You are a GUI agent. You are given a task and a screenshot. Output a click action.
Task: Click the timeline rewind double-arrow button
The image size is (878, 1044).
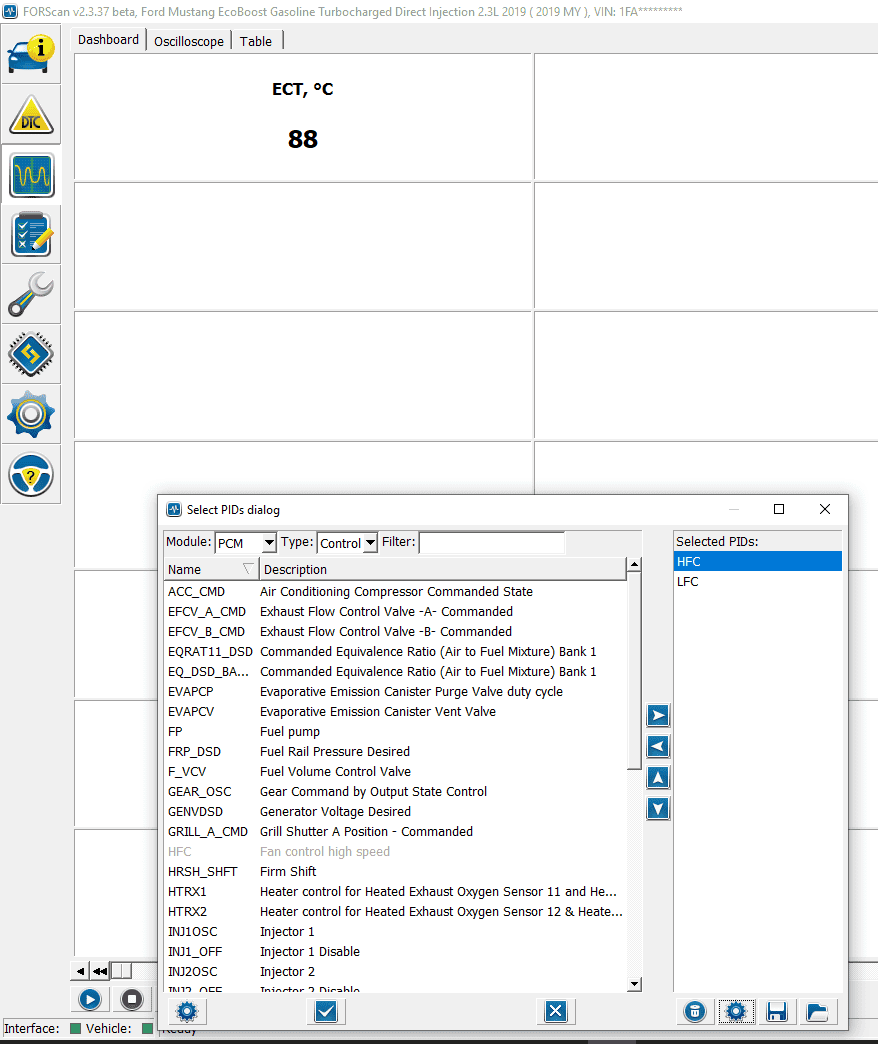pos(100,971)
